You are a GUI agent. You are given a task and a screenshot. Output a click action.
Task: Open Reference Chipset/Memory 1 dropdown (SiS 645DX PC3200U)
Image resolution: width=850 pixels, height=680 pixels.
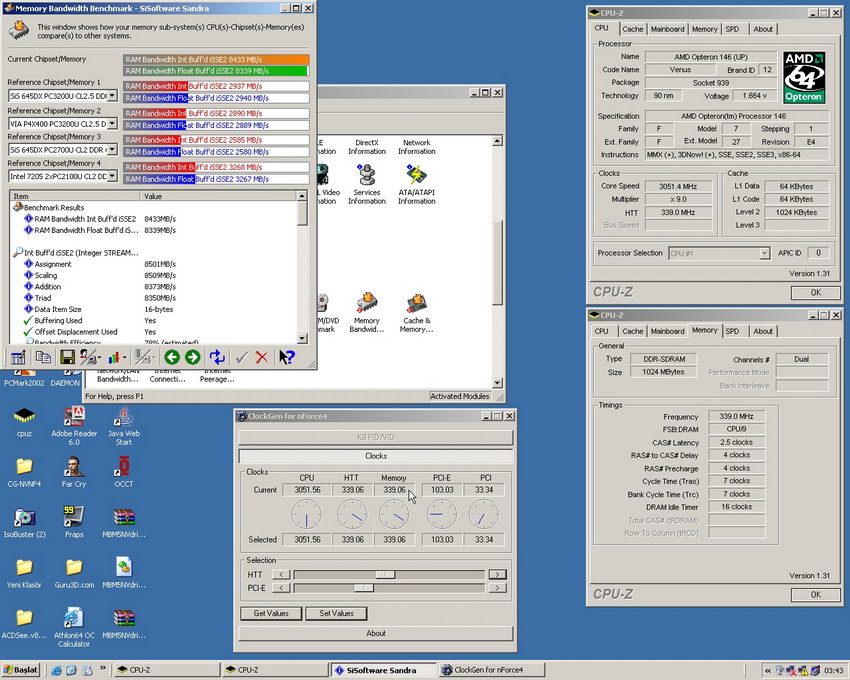pyautogui.click(x=112, y=96)
